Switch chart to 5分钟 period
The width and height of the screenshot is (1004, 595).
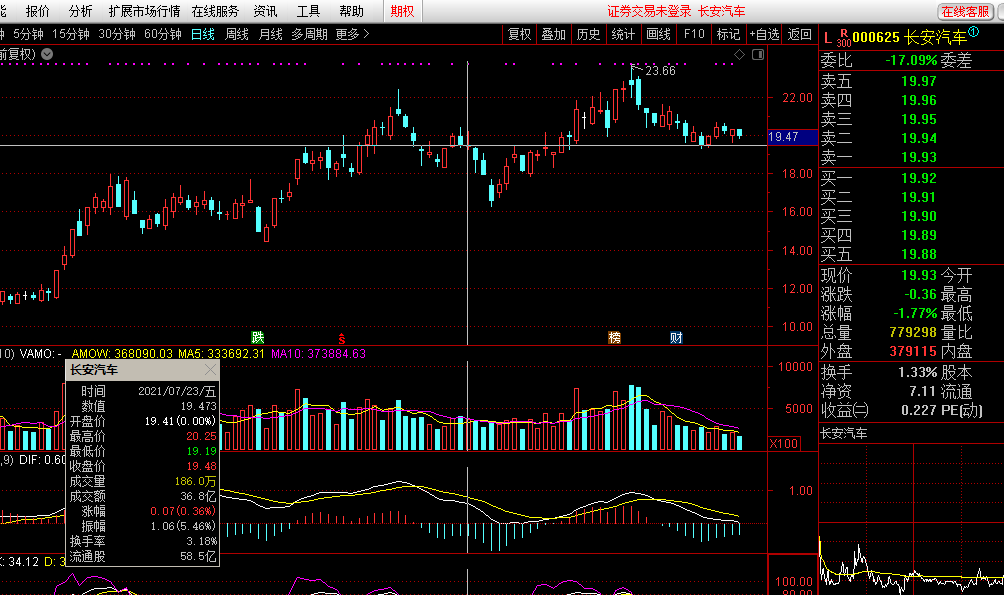[28, 35]
